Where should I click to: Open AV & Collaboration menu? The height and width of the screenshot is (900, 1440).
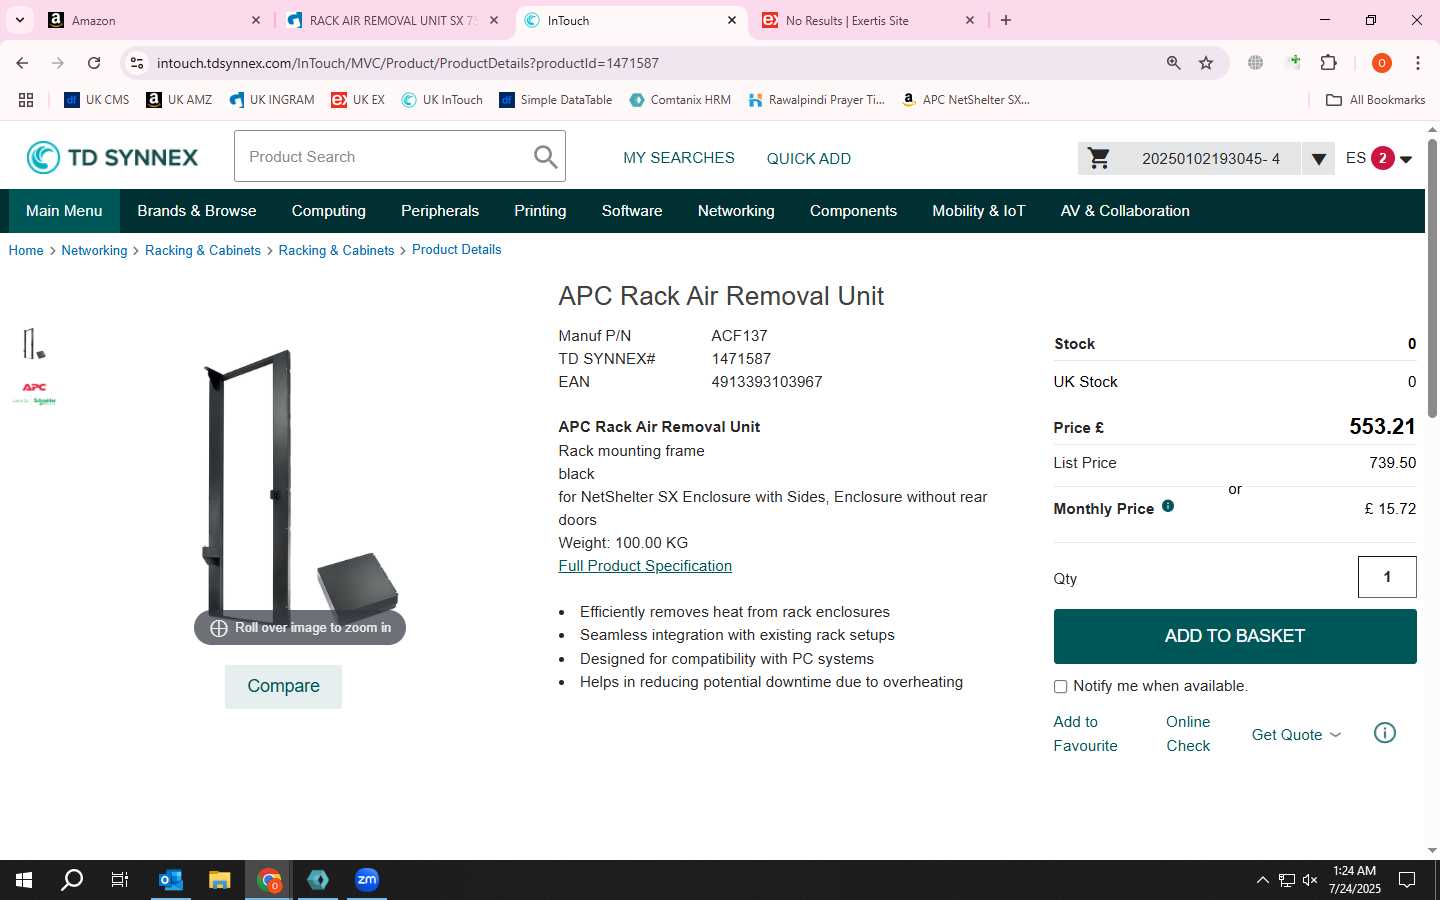click(1125, 211)
